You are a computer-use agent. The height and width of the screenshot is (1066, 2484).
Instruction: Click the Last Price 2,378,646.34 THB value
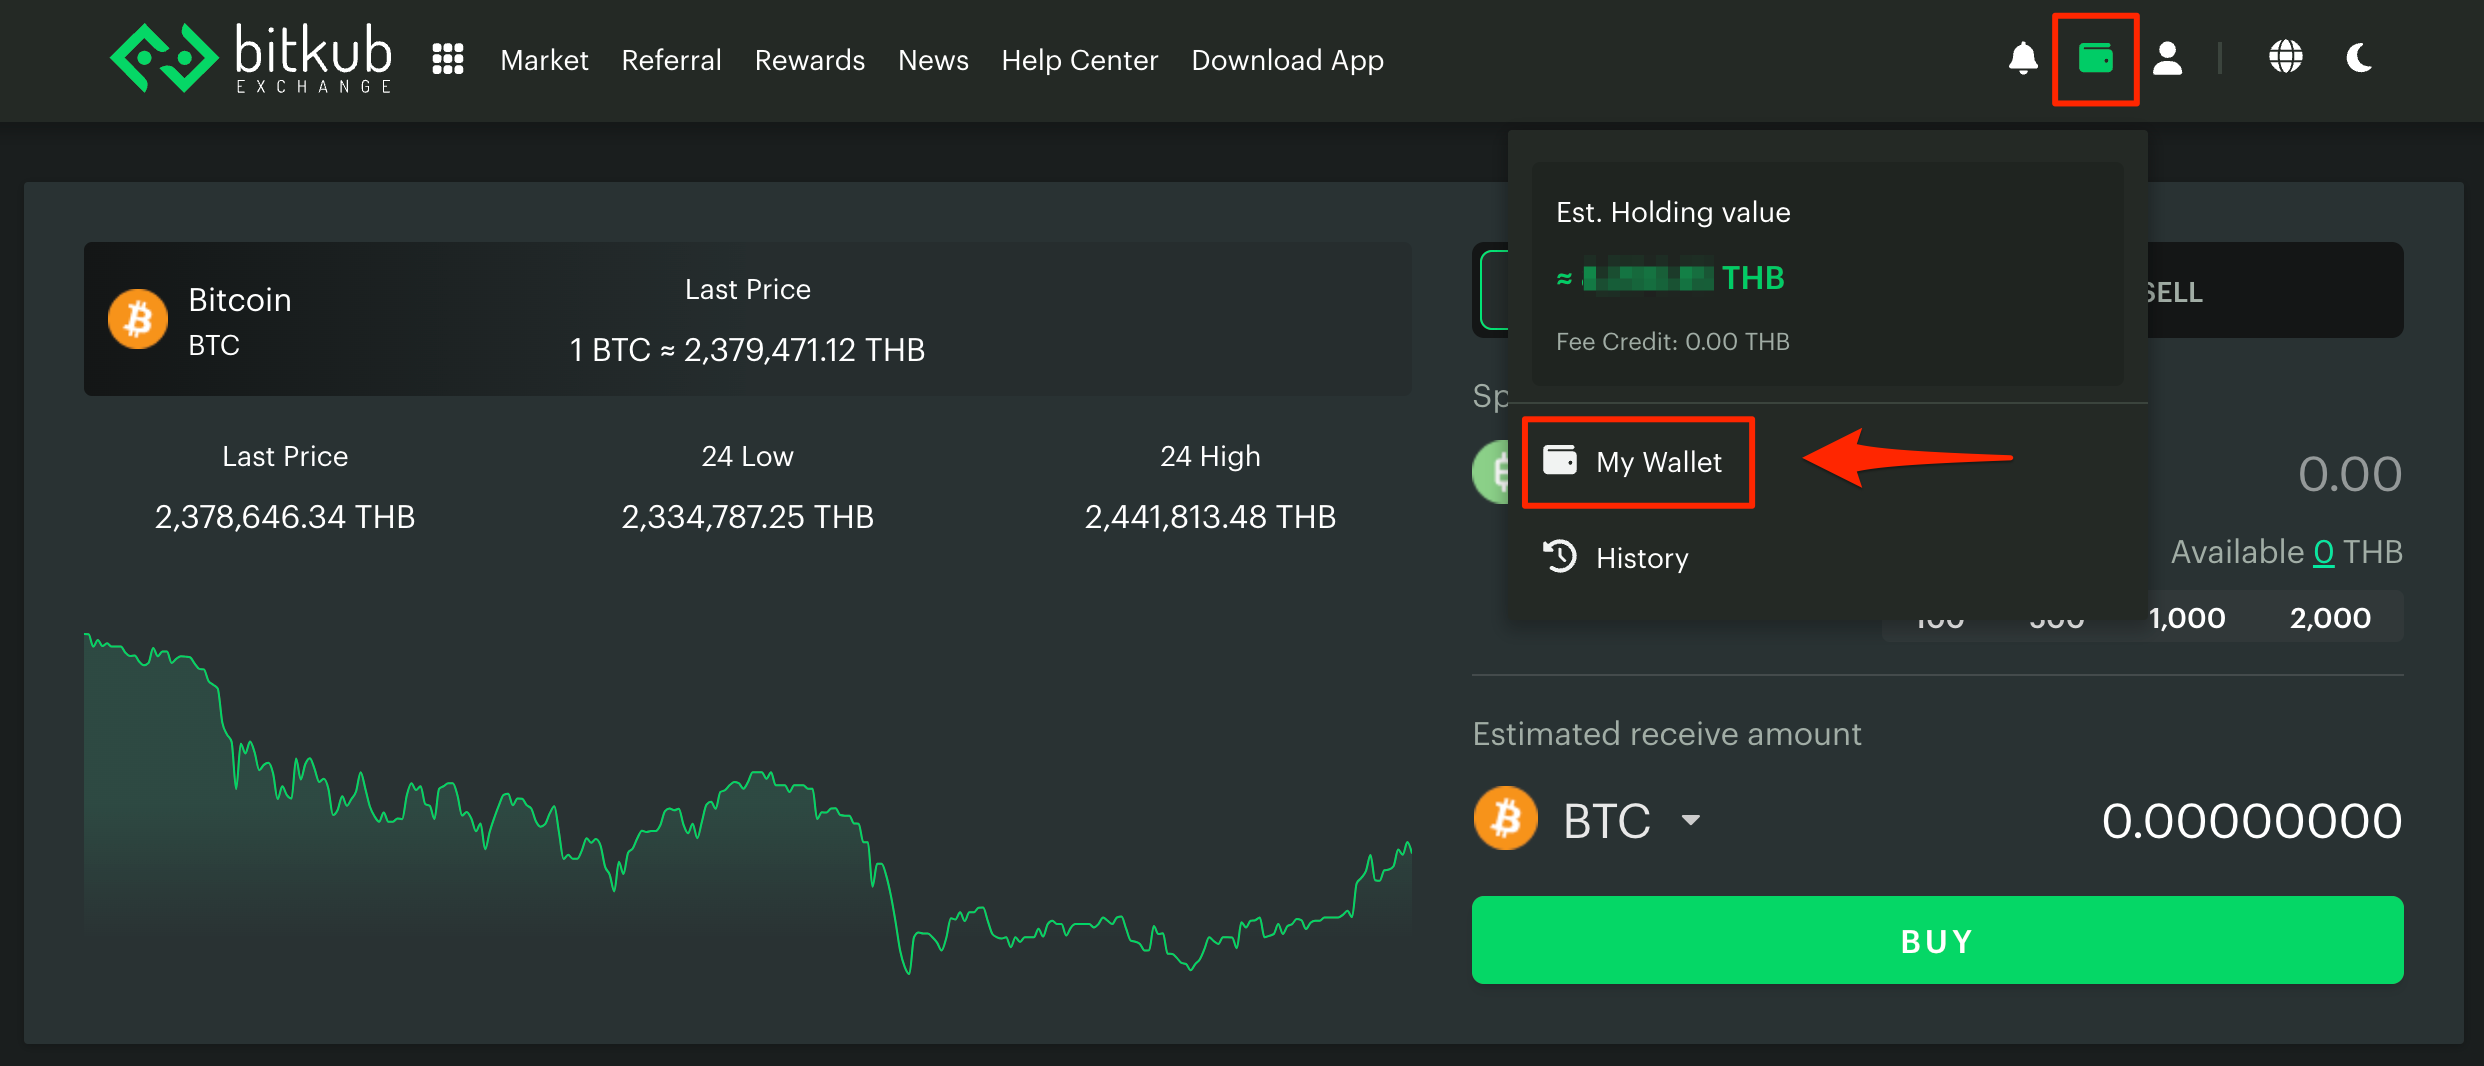pyautogui.click(x=285, y=517)
